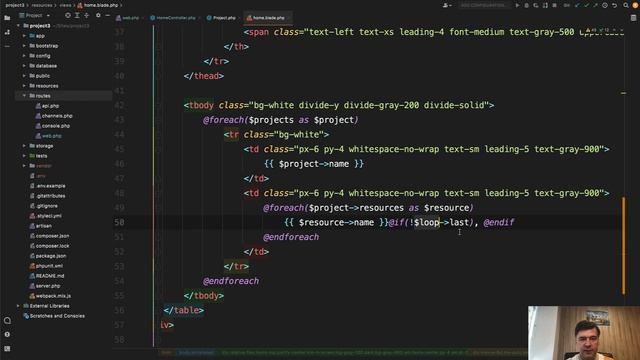Show VCS history clock icon

point(604,5)
